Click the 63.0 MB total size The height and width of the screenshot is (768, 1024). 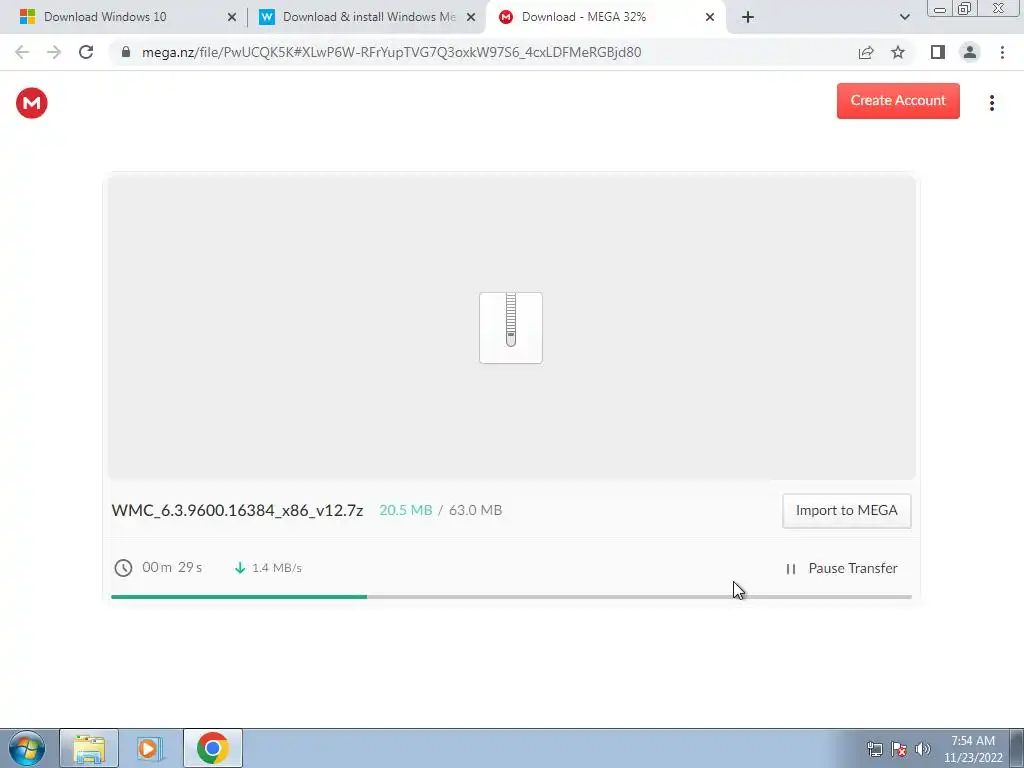click(x=475, y=510)
